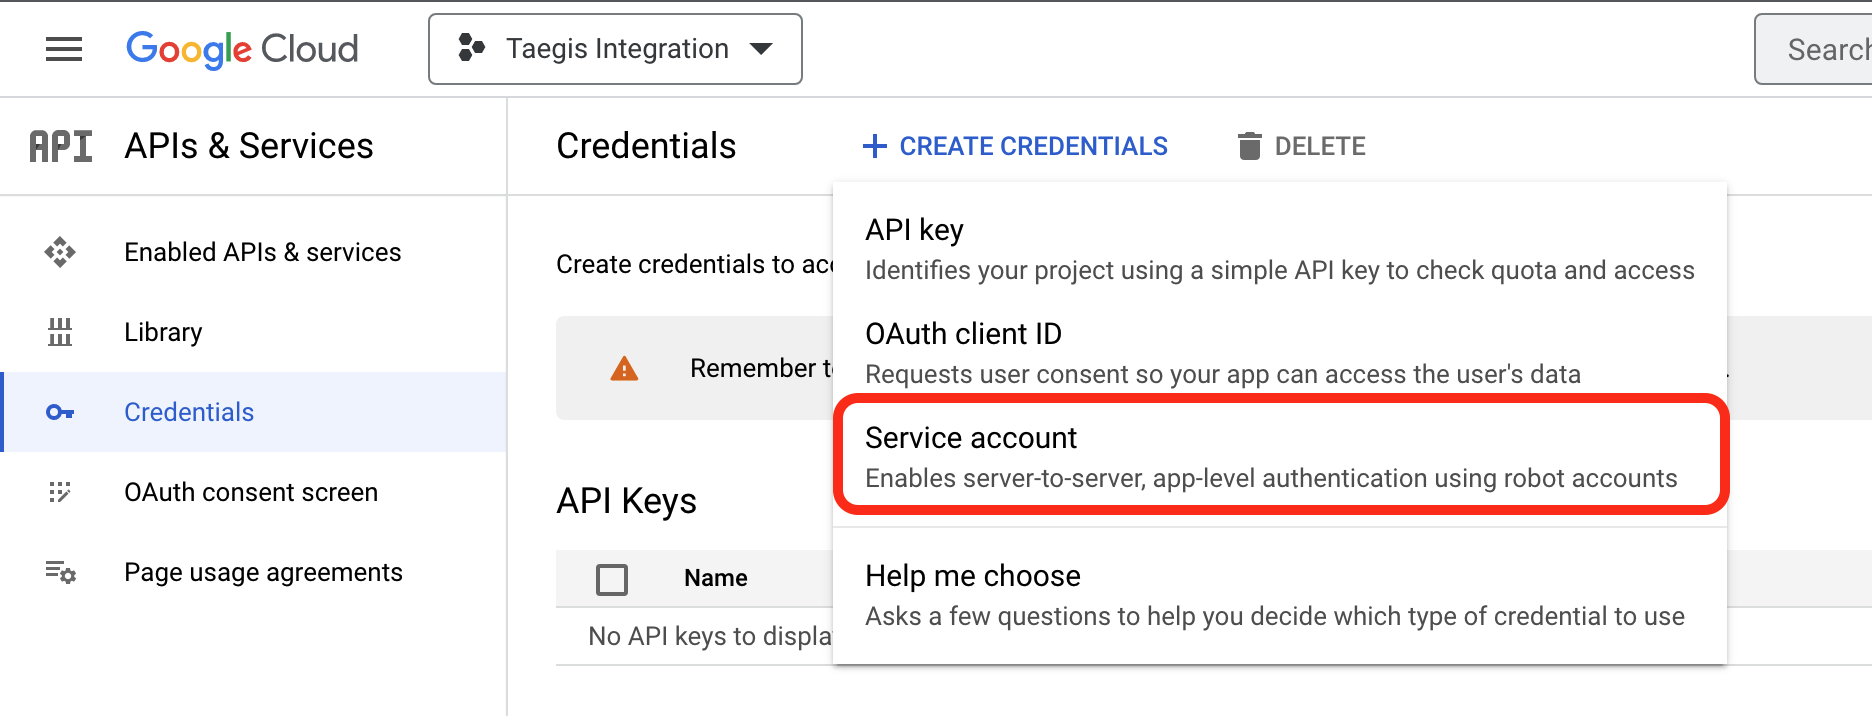Choose API key credential option
Image resolution: width=1872 pixels, height=716 pixels.
(1280, 249)
